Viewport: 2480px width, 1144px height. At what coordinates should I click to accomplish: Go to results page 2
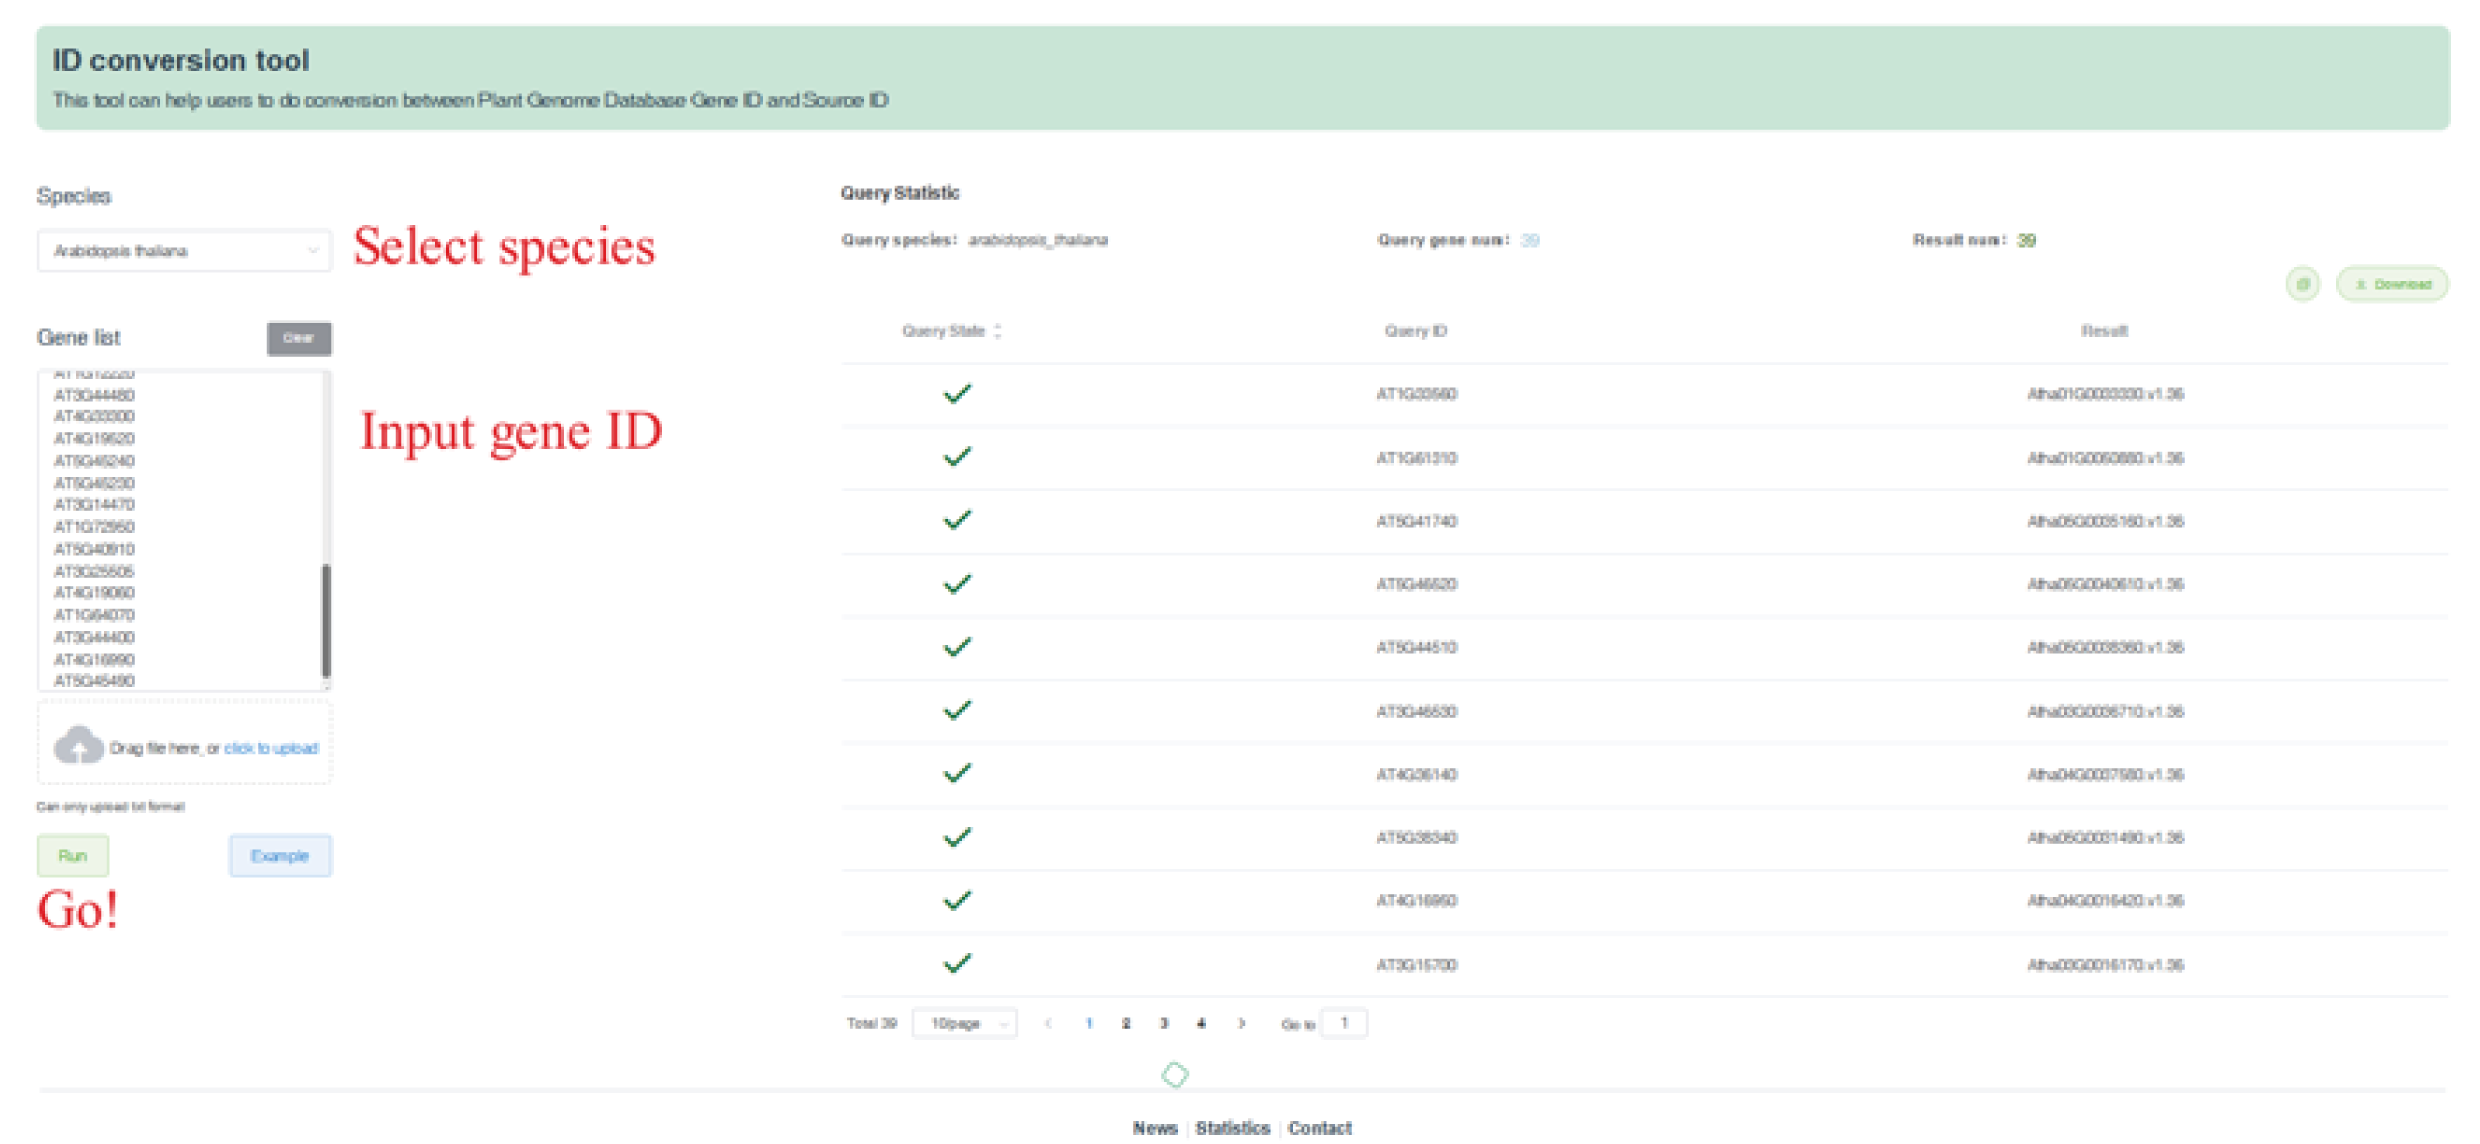1126,1023
